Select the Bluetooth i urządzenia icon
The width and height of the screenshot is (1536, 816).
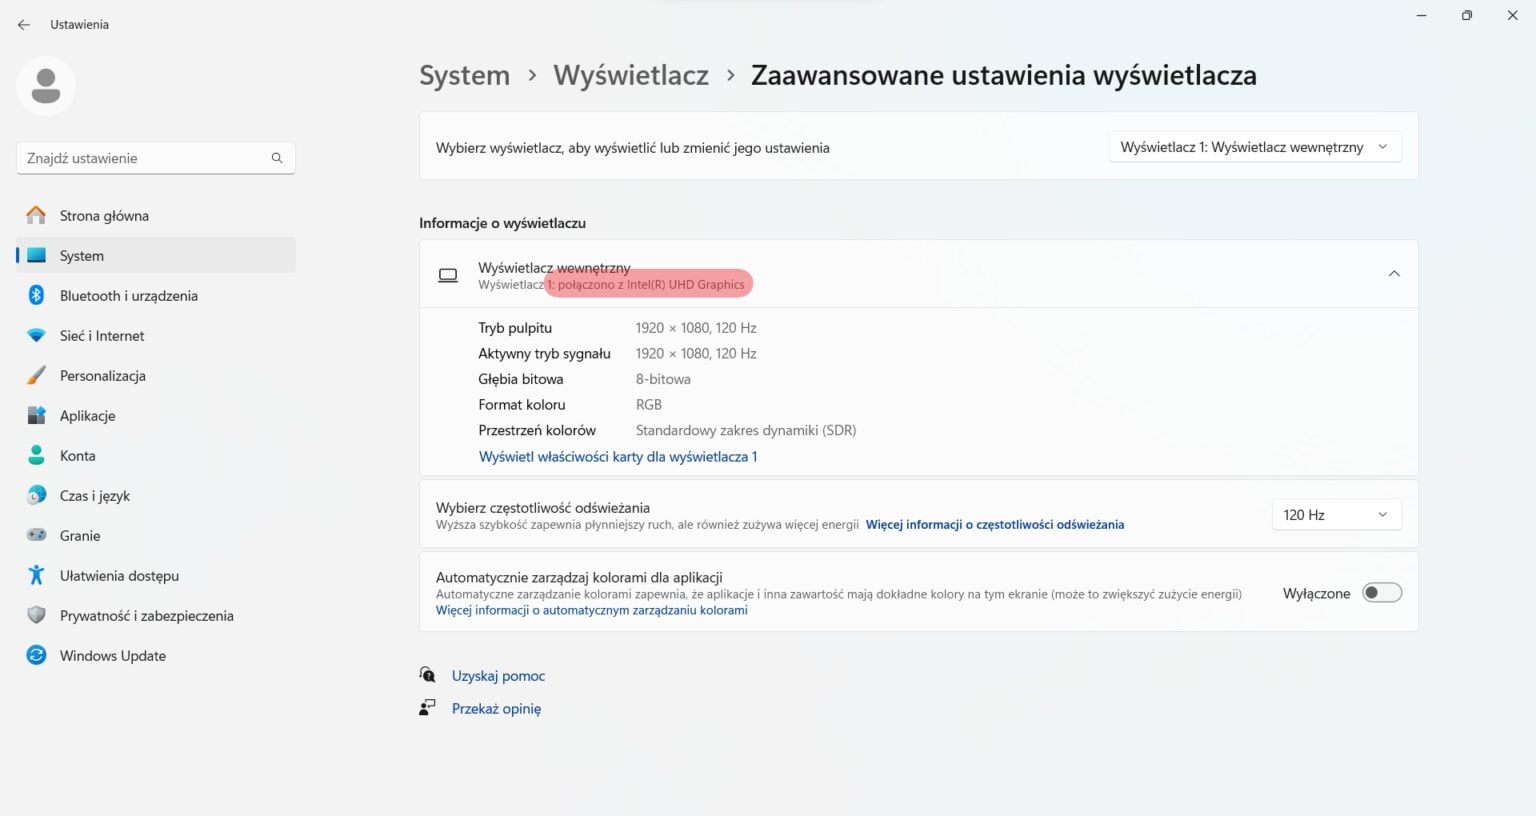36,295
